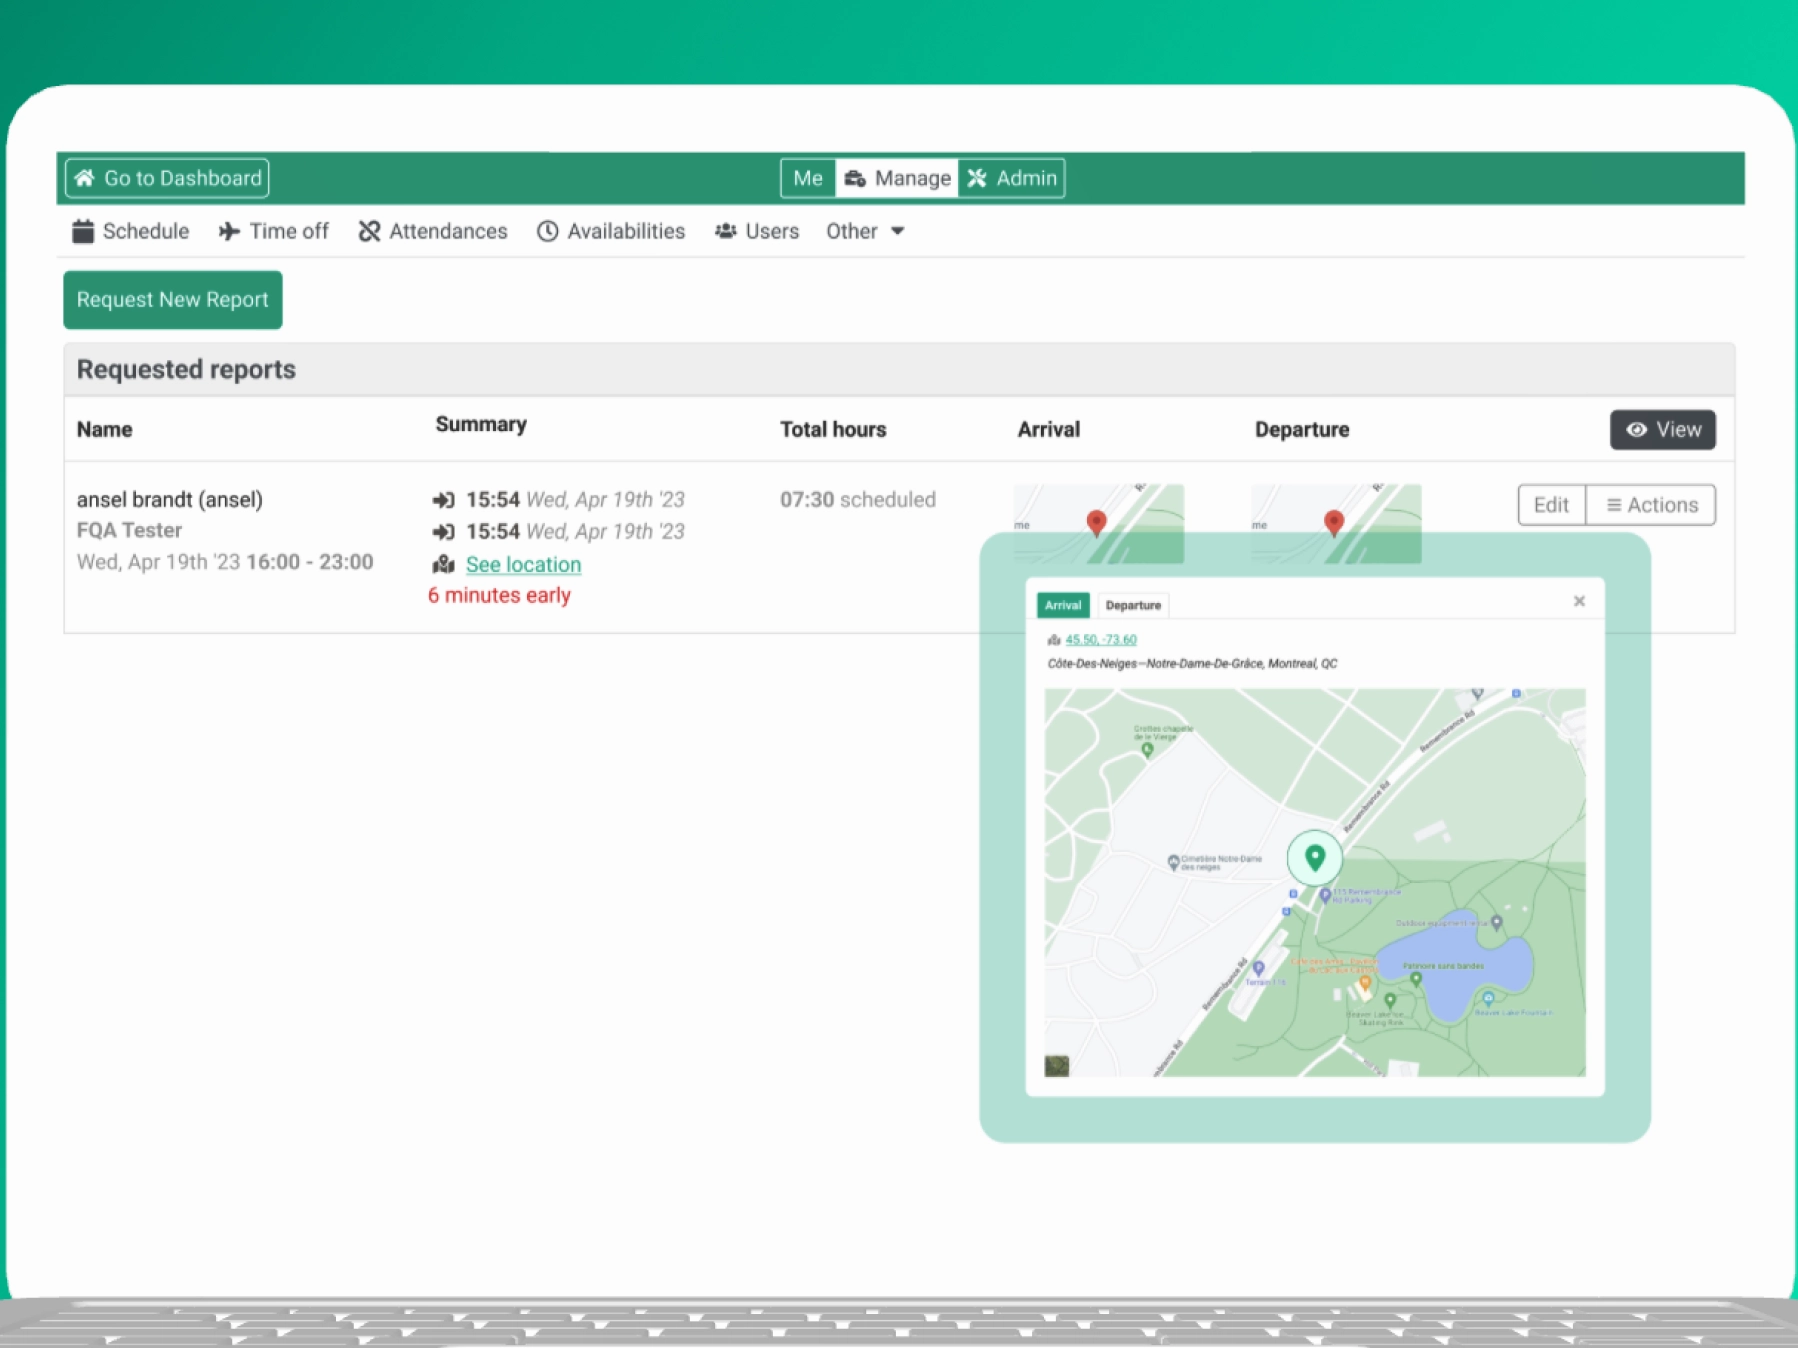The width and height of the screenshot is (1798, 1348).
Task: Open the See location link
Action: 523,565
